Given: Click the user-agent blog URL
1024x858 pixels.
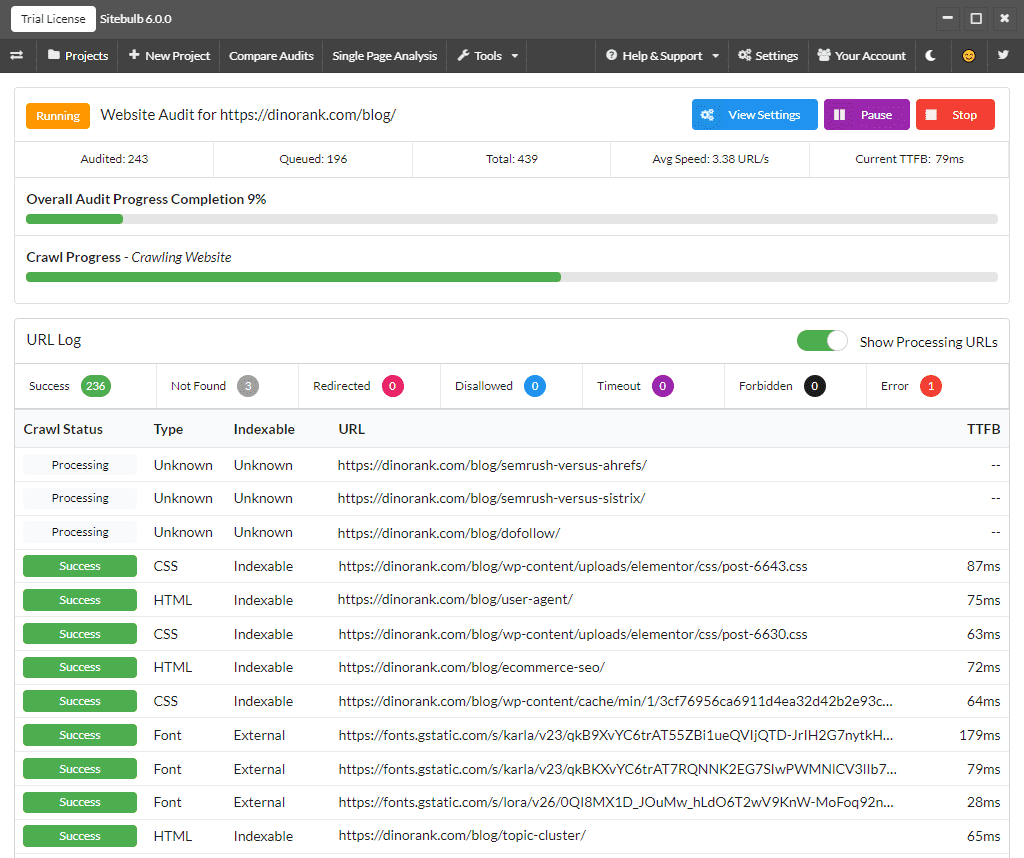Looking at the screenshot, I should click(x=455, y=599).
